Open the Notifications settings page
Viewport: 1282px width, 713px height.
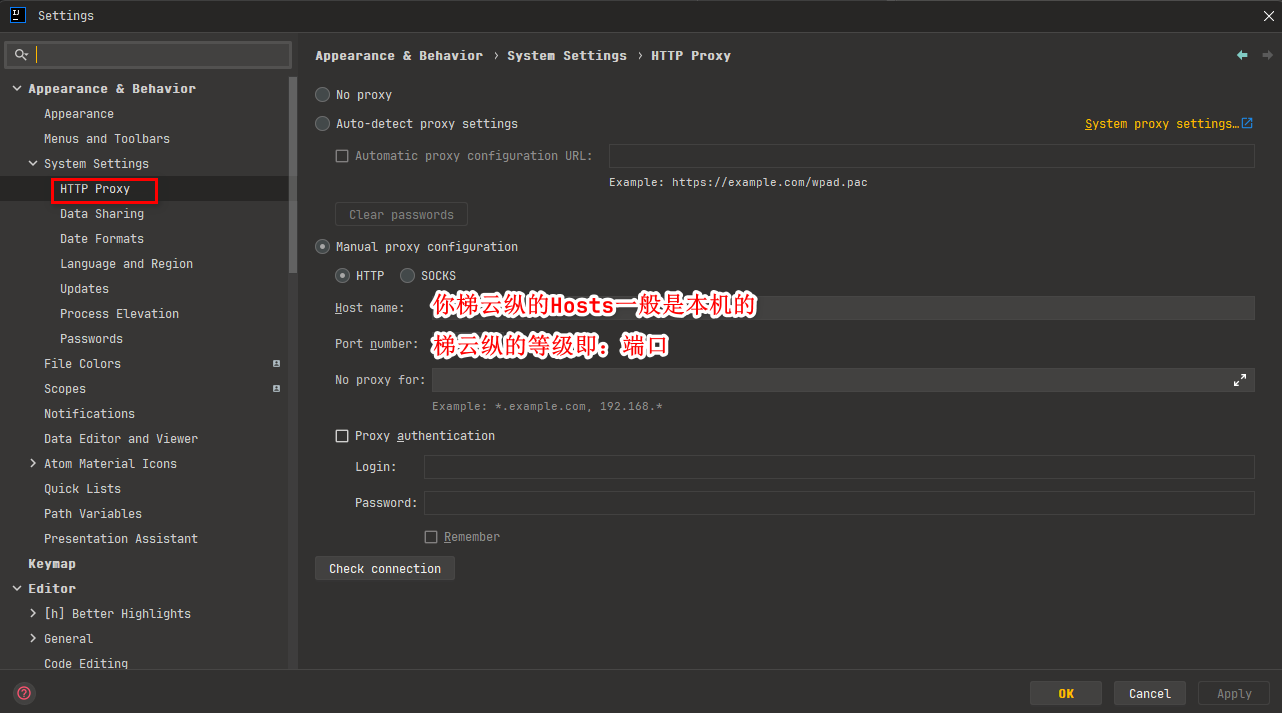(x=89, y=414)
